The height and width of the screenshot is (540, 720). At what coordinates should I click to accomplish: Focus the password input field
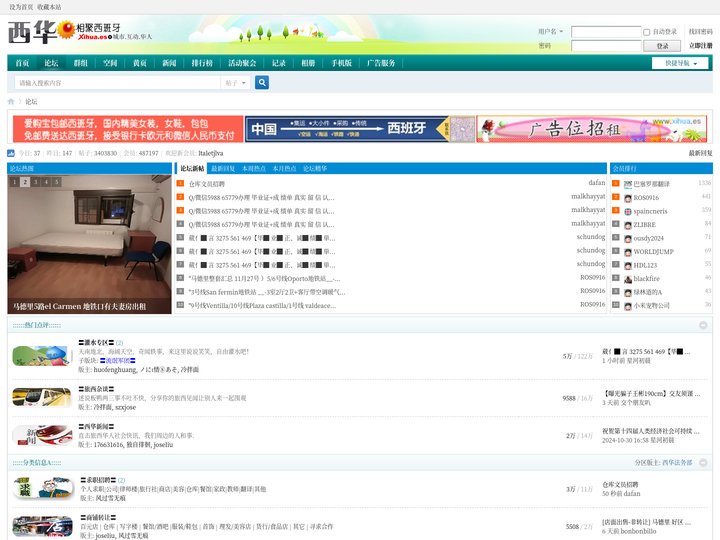pyautogui.click(x=606, y=46)
